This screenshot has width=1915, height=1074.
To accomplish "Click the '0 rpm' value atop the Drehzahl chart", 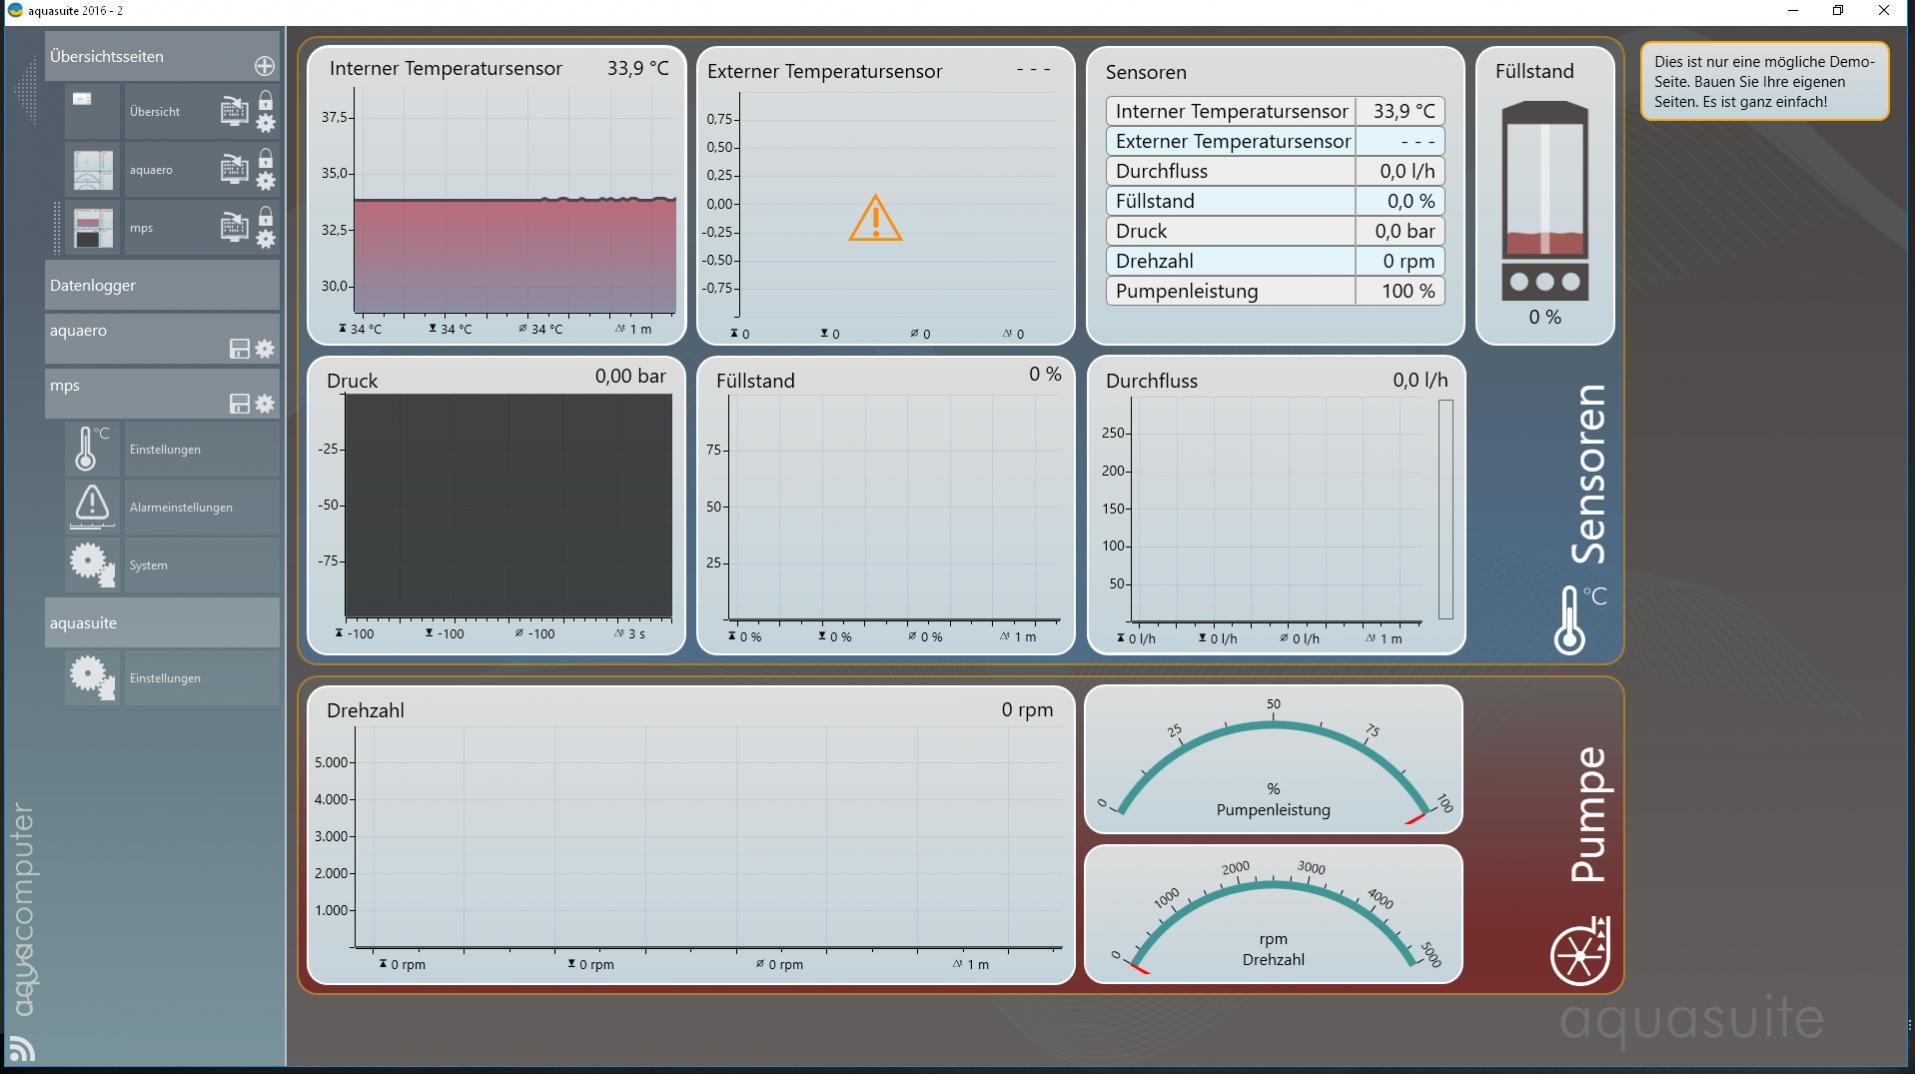I will (x=1027, y=710).
